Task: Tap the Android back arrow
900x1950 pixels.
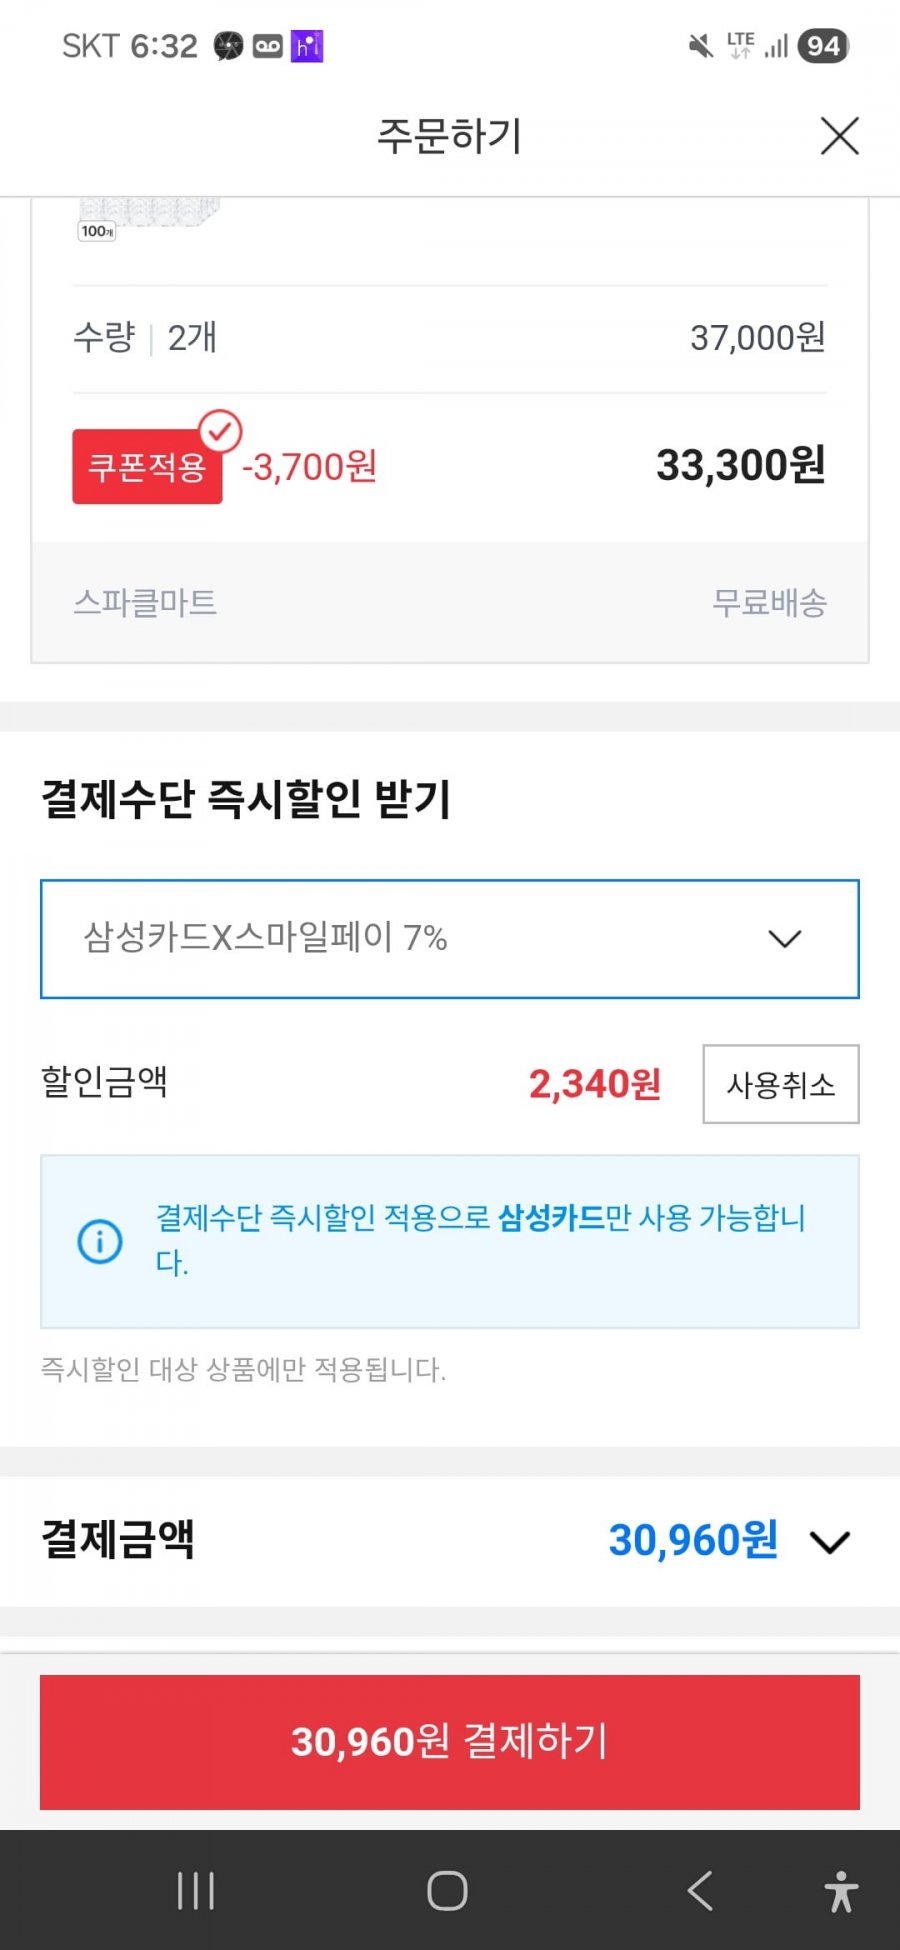Action: pos(700,1891)
